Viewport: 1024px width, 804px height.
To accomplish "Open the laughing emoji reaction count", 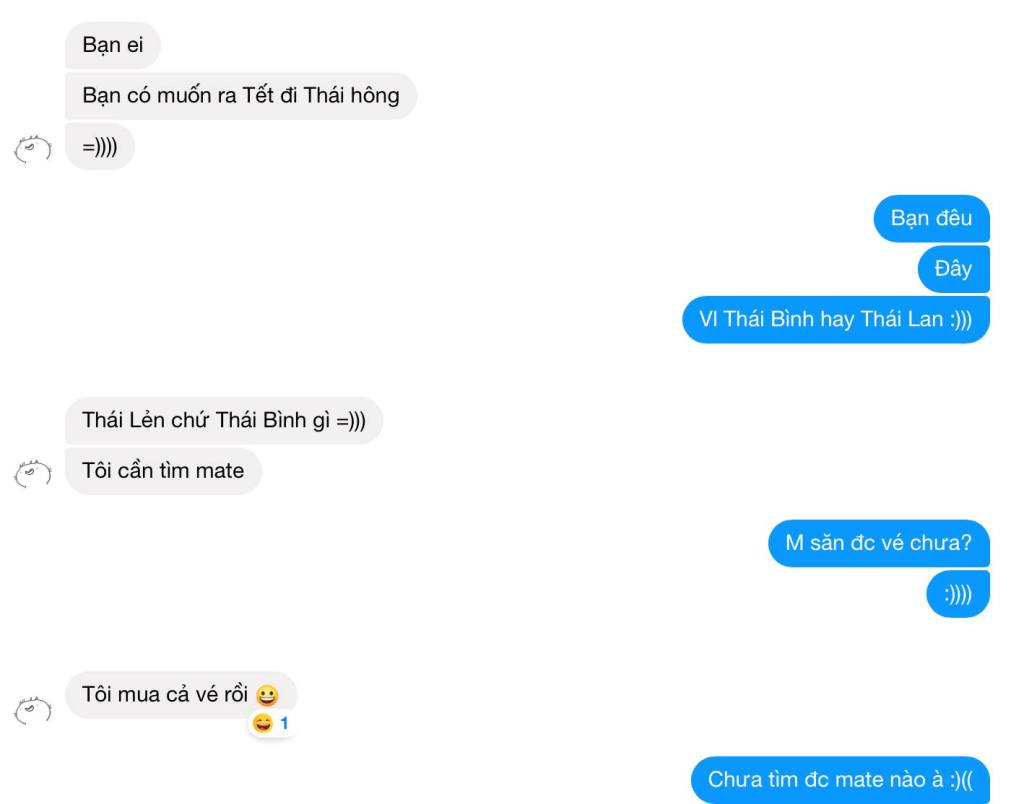I will 270,724.
